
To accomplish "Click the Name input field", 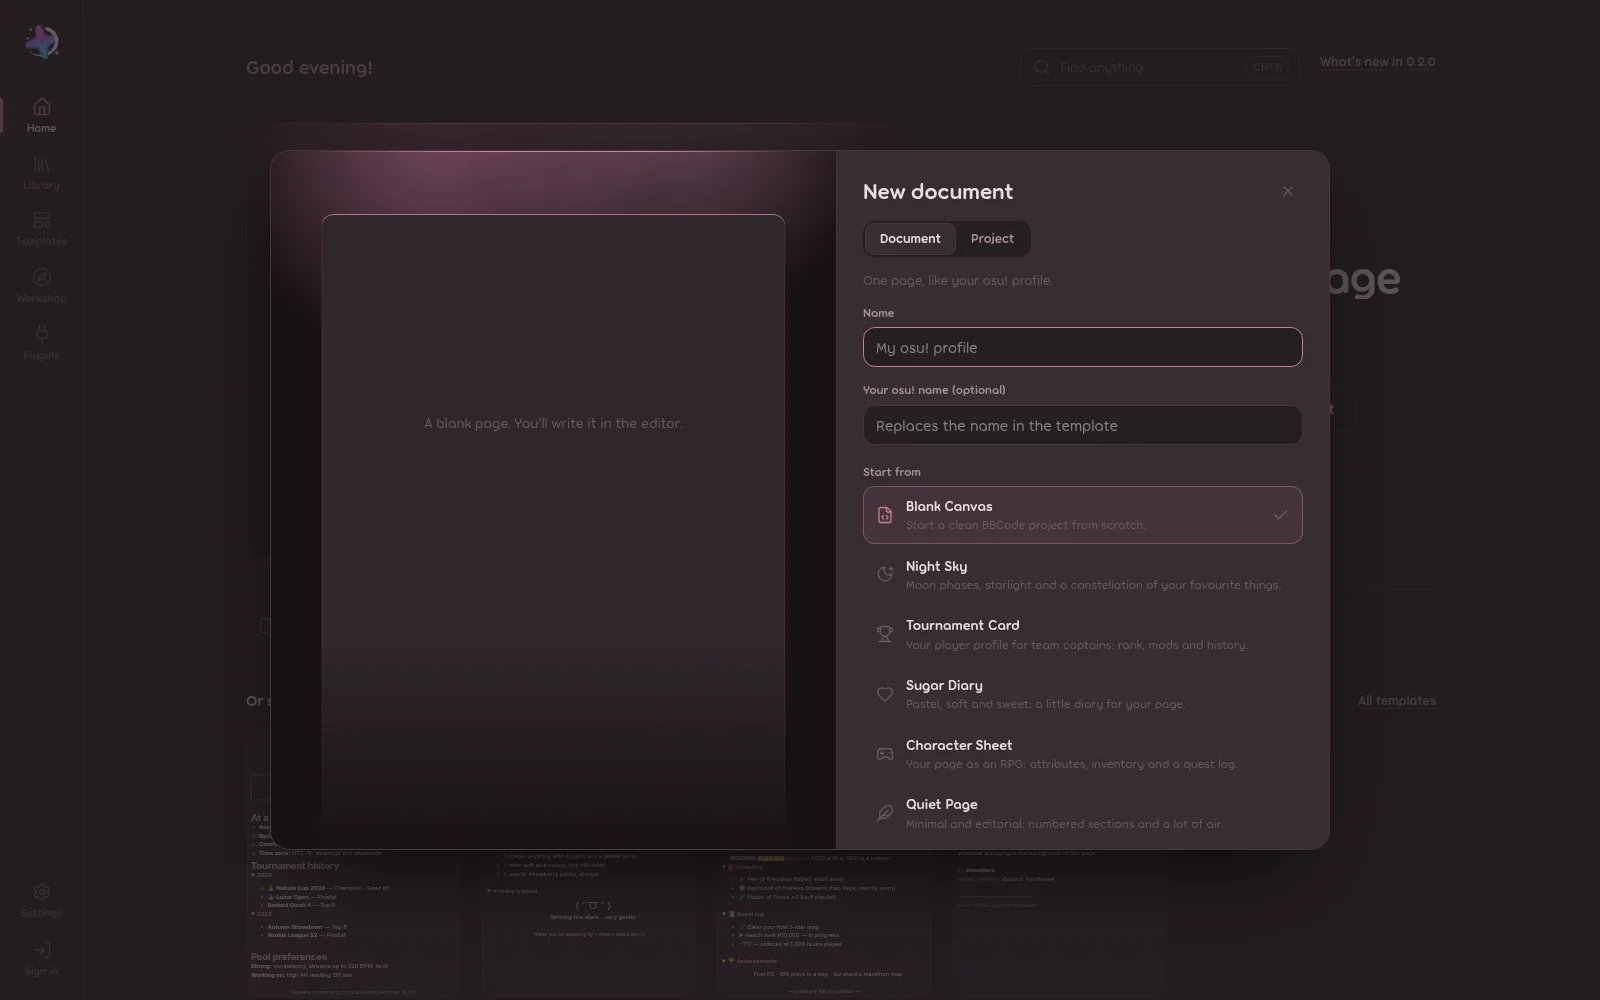I will point(1082,347).
